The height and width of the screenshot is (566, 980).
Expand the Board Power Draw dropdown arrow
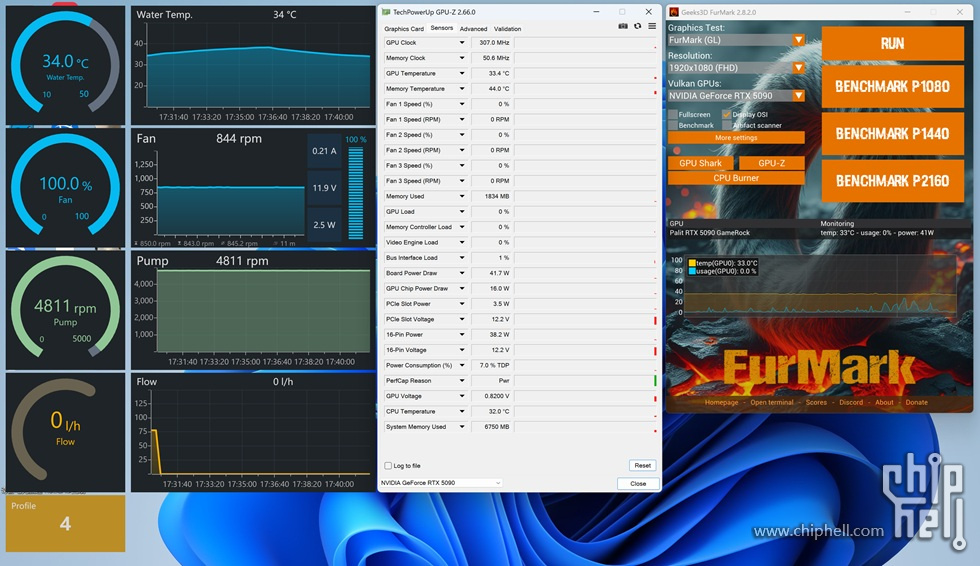[x=462, y=273]
